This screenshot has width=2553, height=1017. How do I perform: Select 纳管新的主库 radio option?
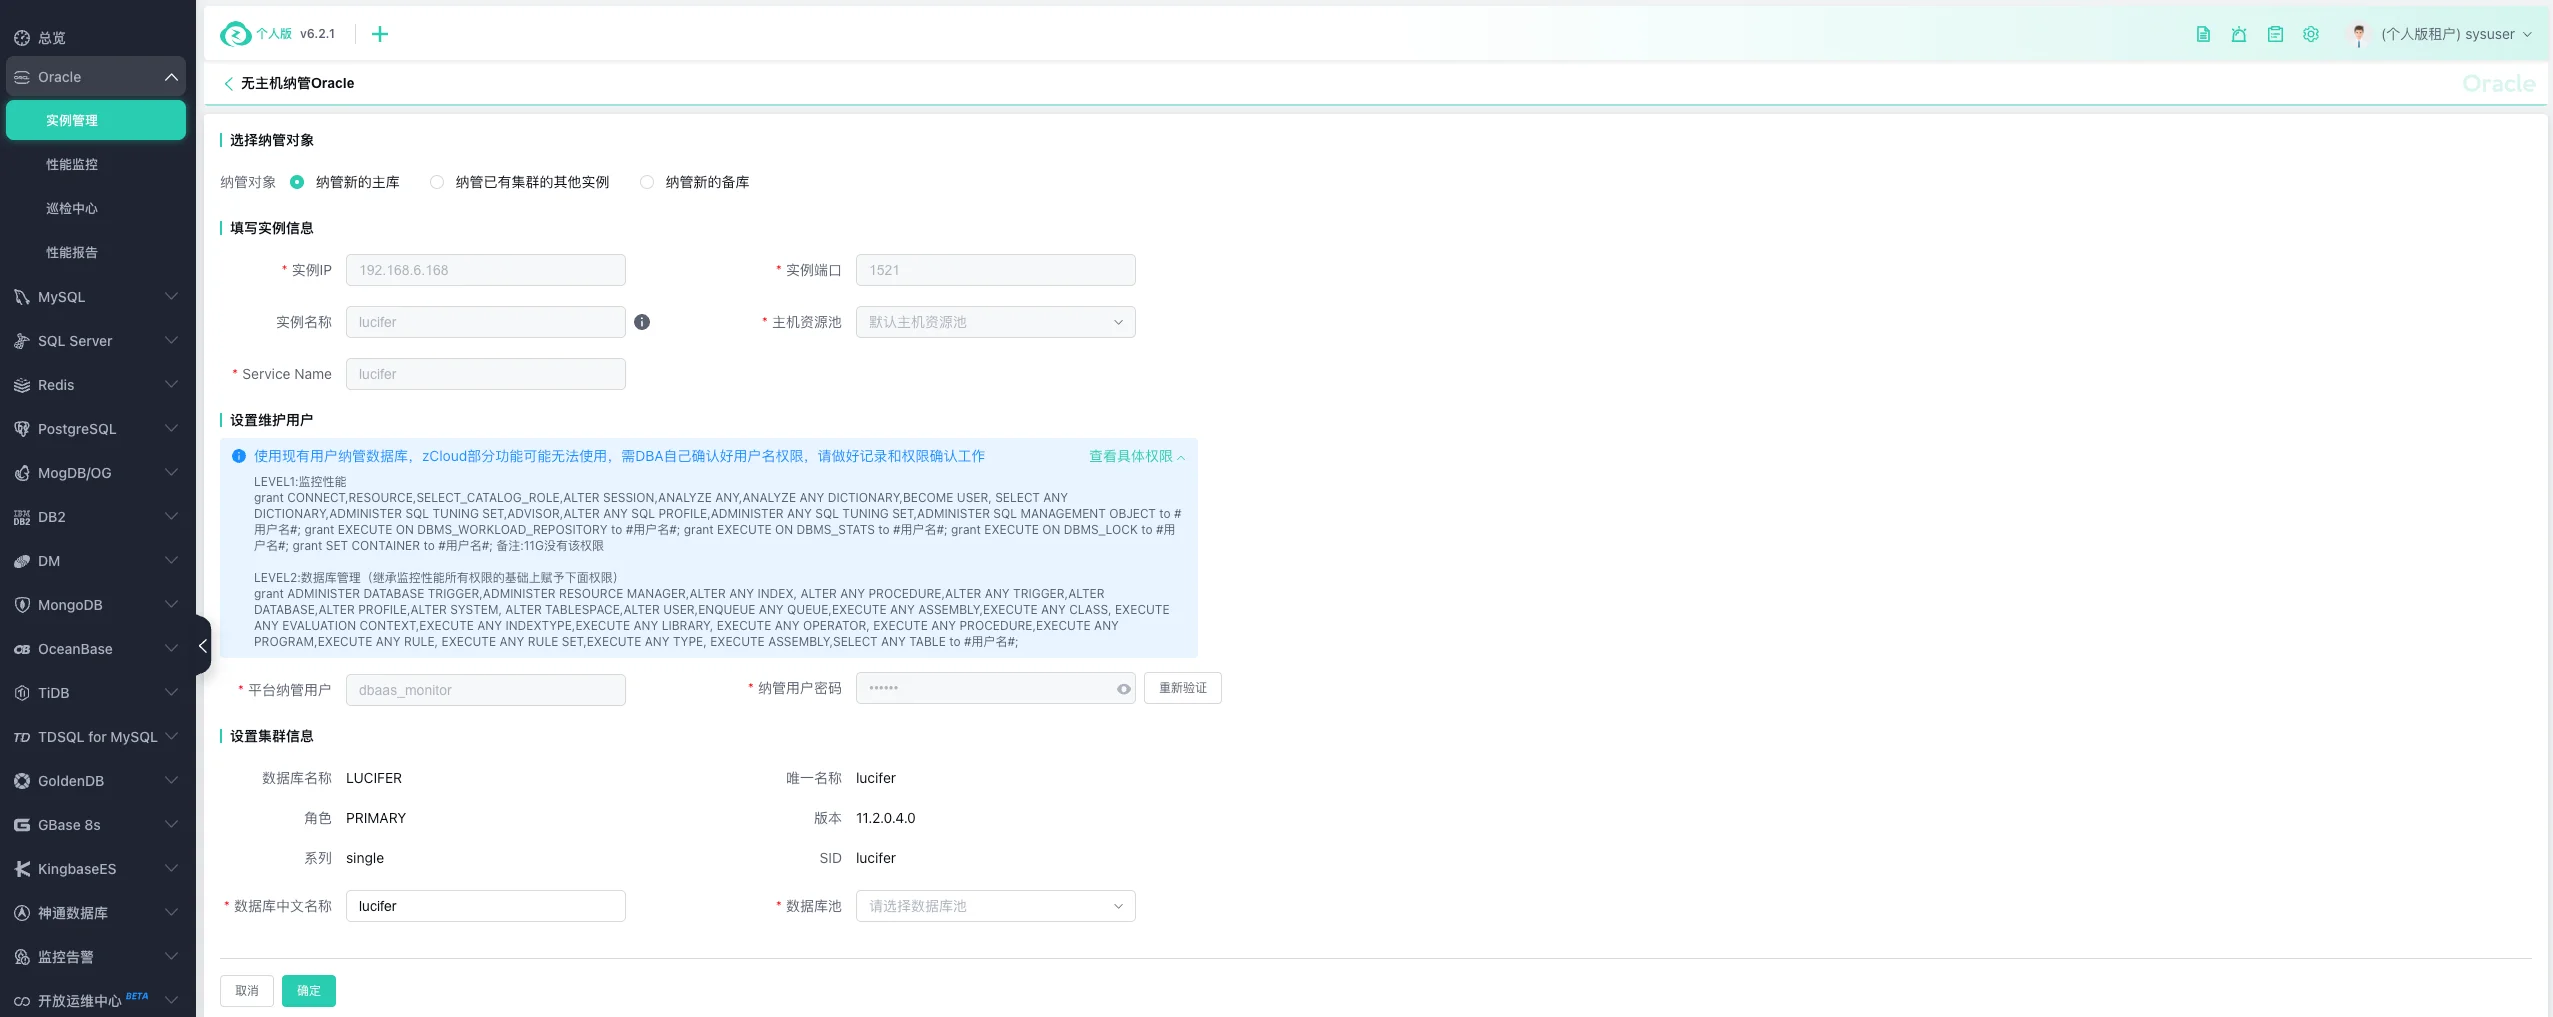[x=297, y=182]
